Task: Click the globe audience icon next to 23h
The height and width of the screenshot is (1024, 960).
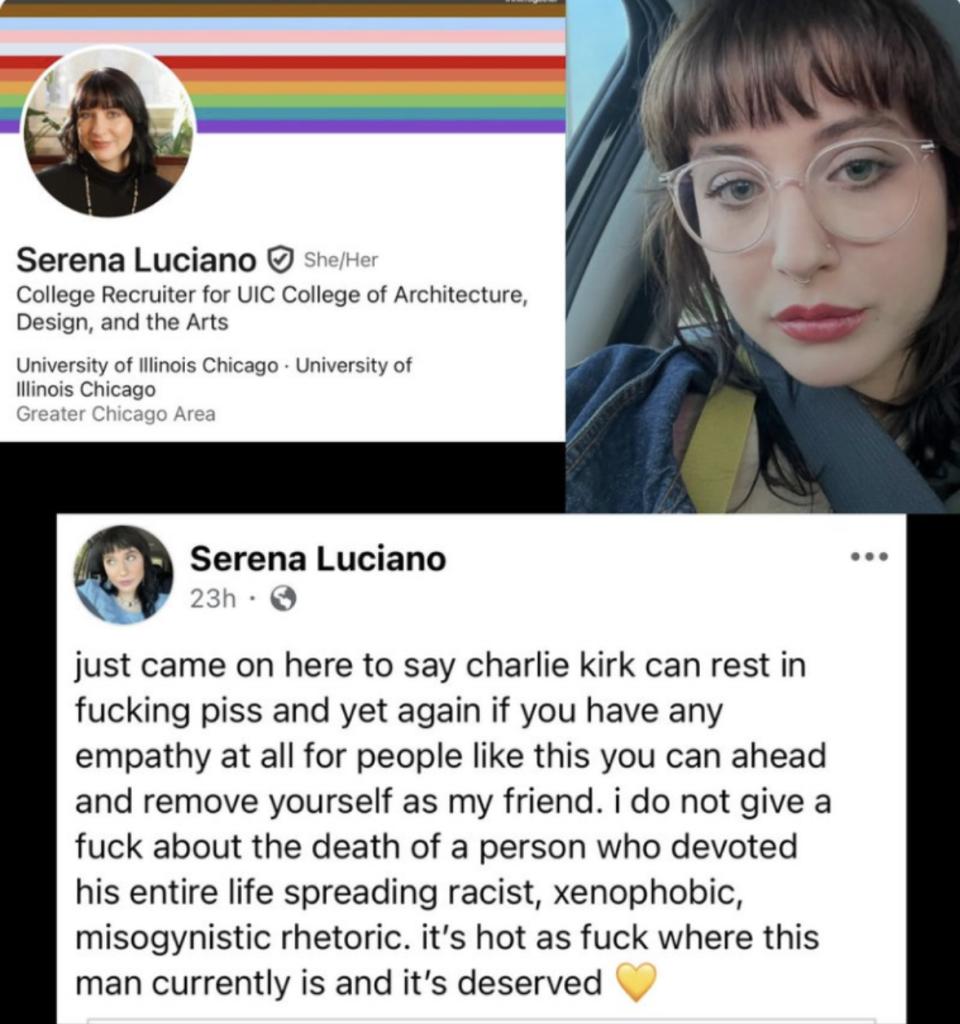Action: (x=283, y=598)
